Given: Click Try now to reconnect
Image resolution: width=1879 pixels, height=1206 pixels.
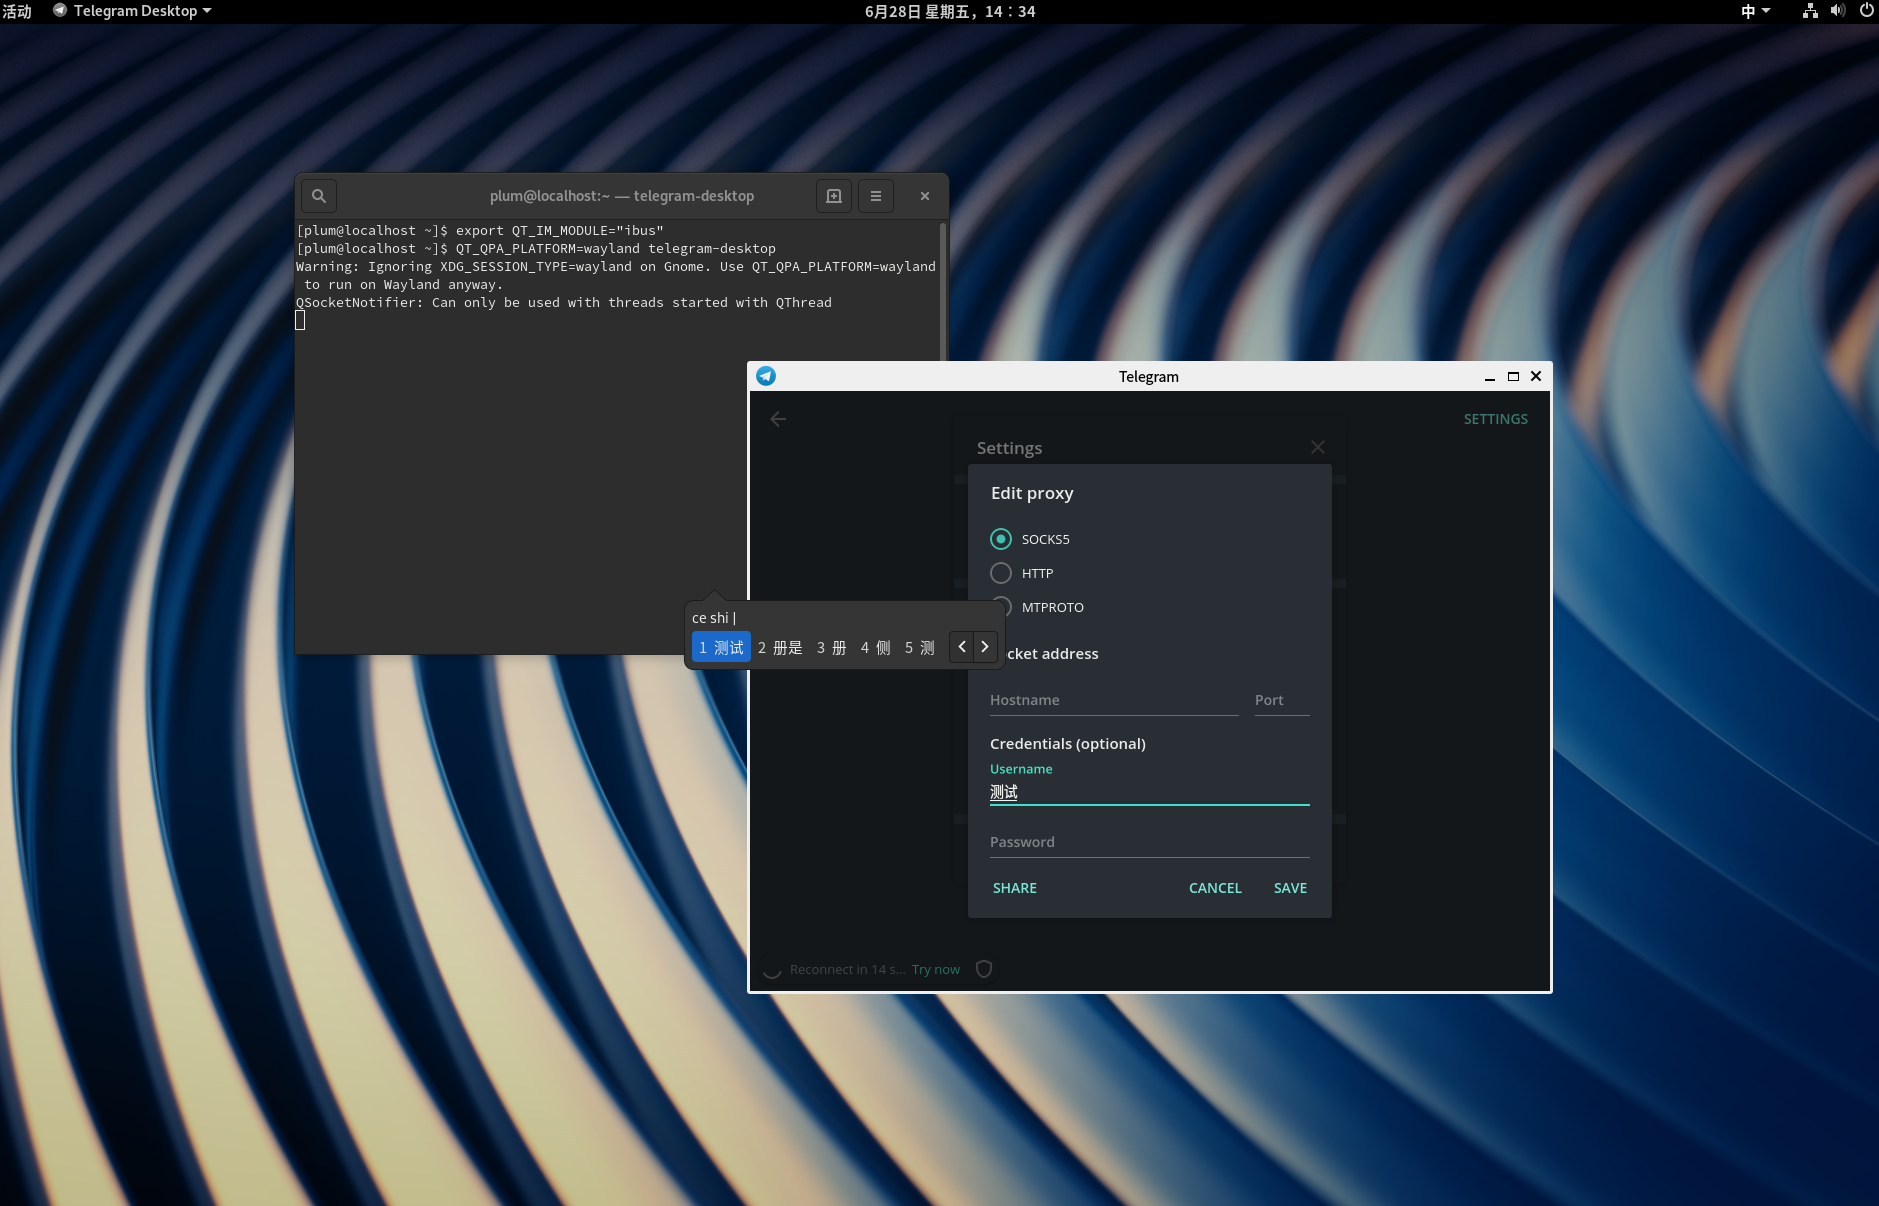Looking at the screenshot, I should pos(934,968).
